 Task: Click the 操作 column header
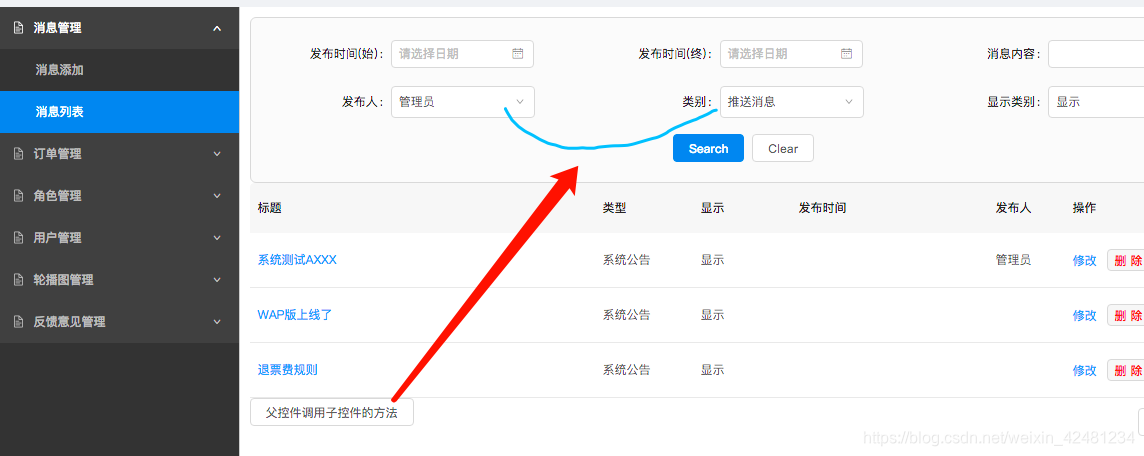point(1084,208)
